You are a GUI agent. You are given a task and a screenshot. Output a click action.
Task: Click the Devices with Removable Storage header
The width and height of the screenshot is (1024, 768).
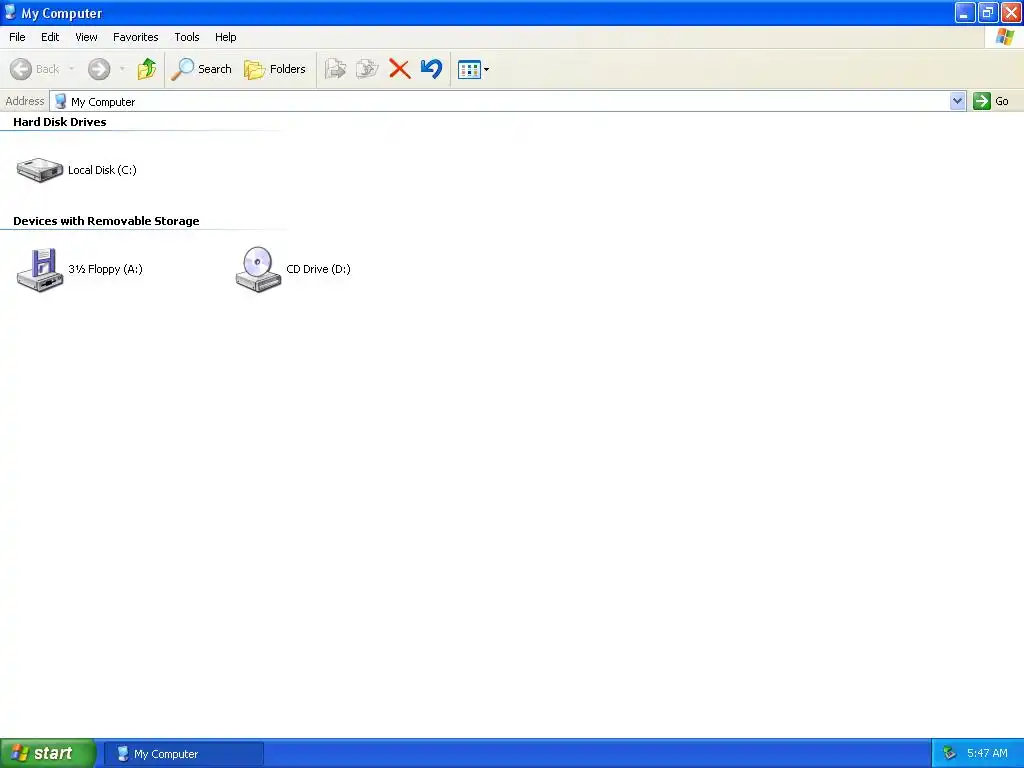pyautogui.click(x=106, y=221)
